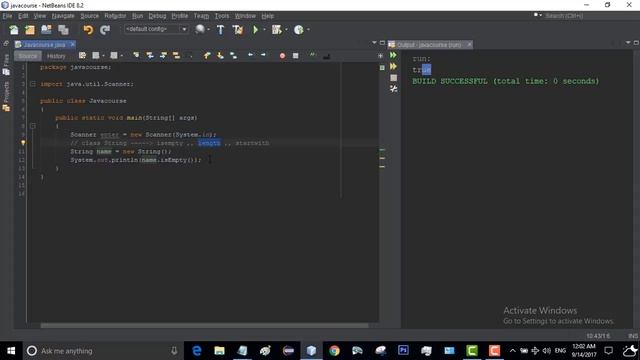Click the Shift Line Right arrow icon

[263, 55]
